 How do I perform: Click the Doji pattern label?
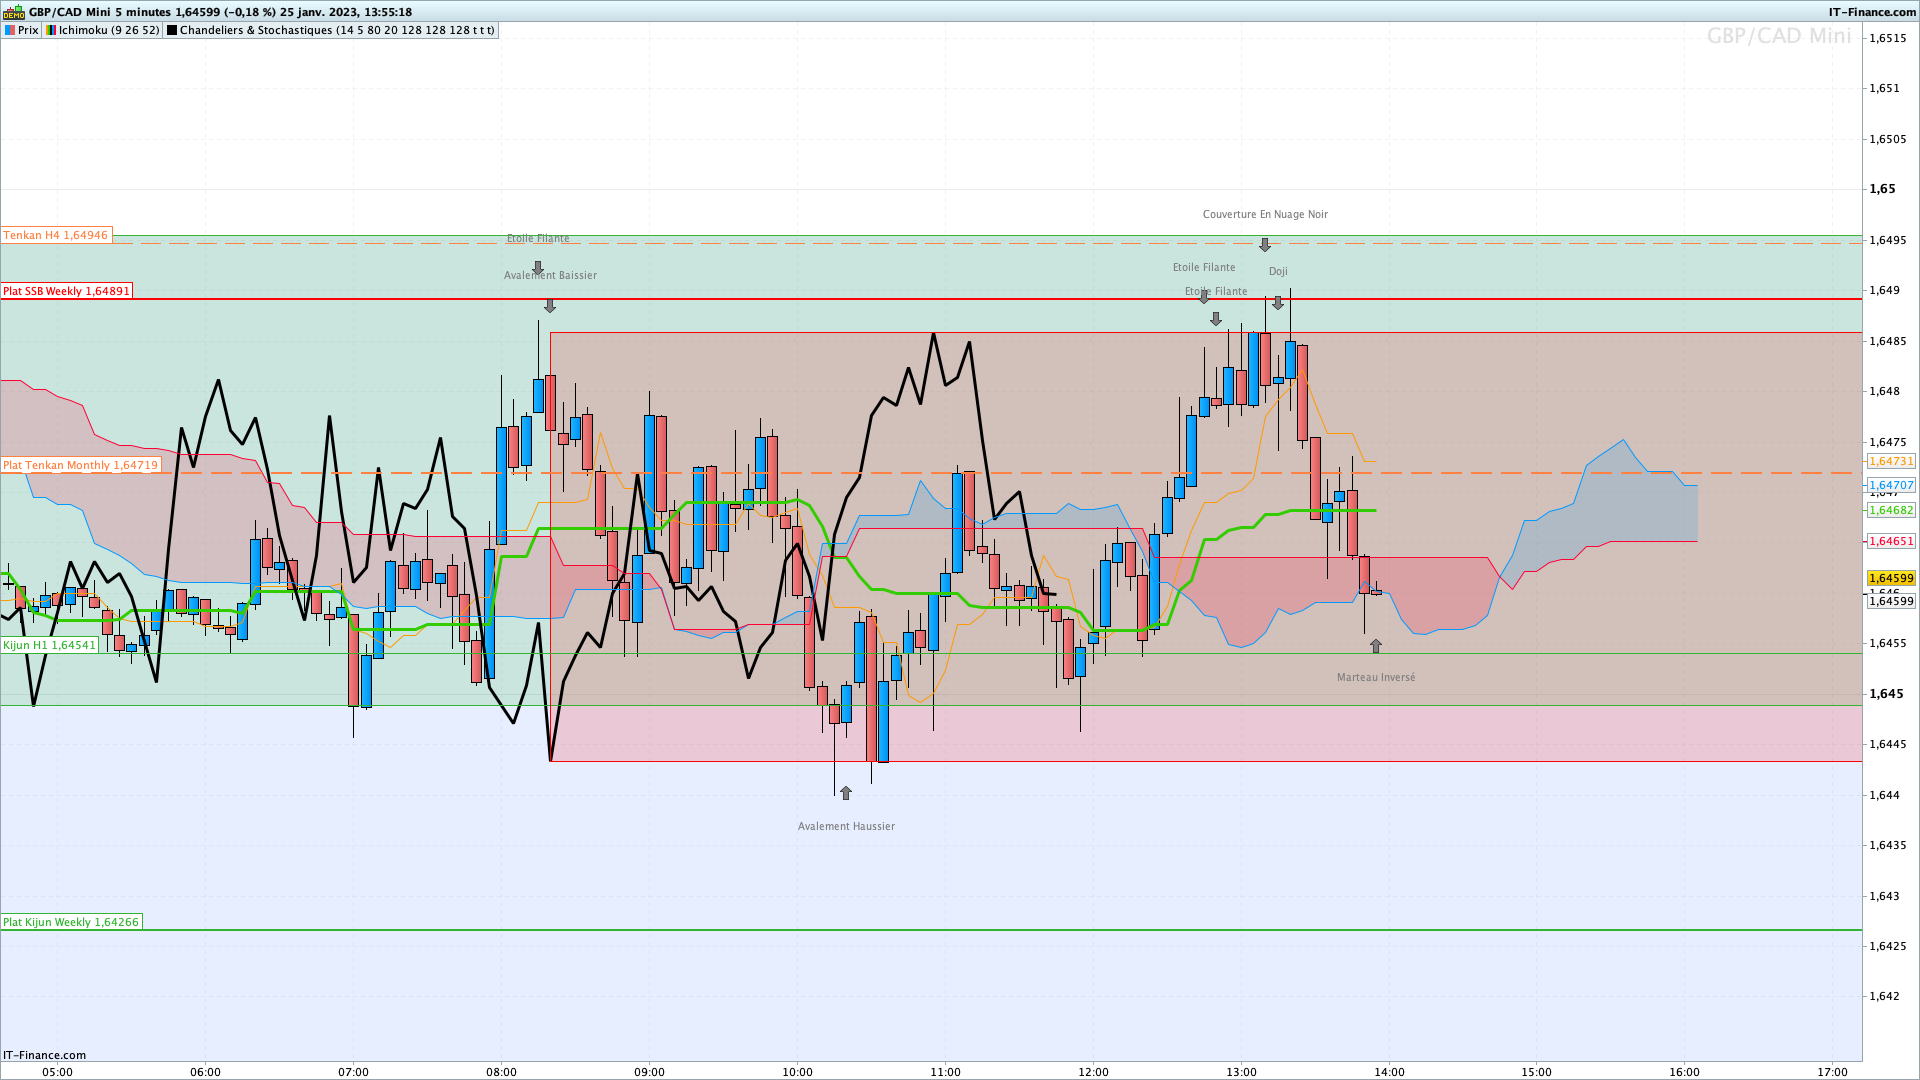(1278, 271)
